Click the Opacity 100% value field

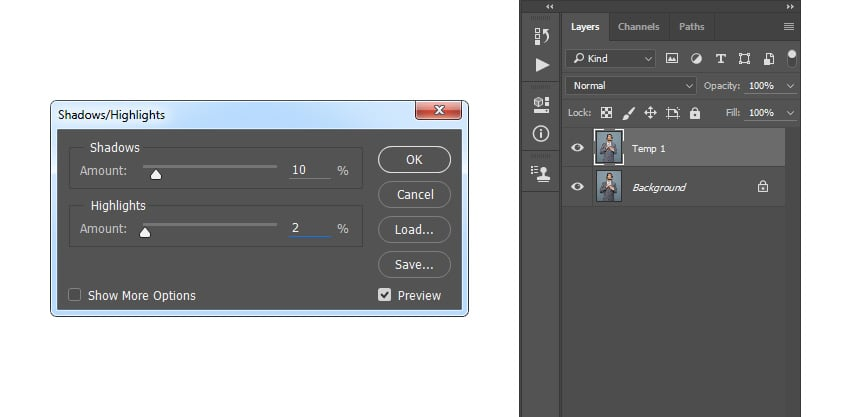click(763, 86)
